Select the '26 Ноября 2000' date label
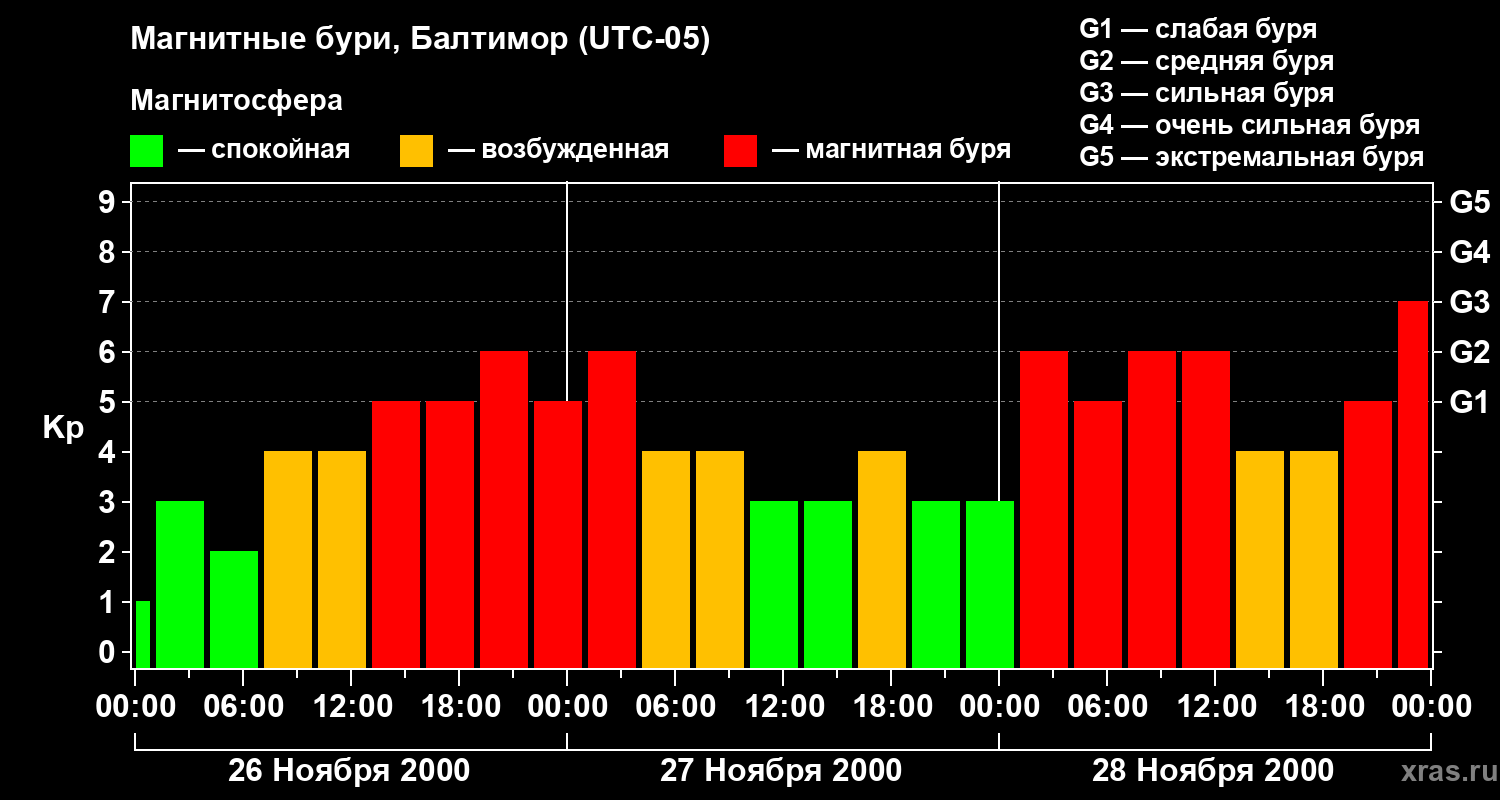The height and width of the screenshot is (800, 1500). point(349,771)
